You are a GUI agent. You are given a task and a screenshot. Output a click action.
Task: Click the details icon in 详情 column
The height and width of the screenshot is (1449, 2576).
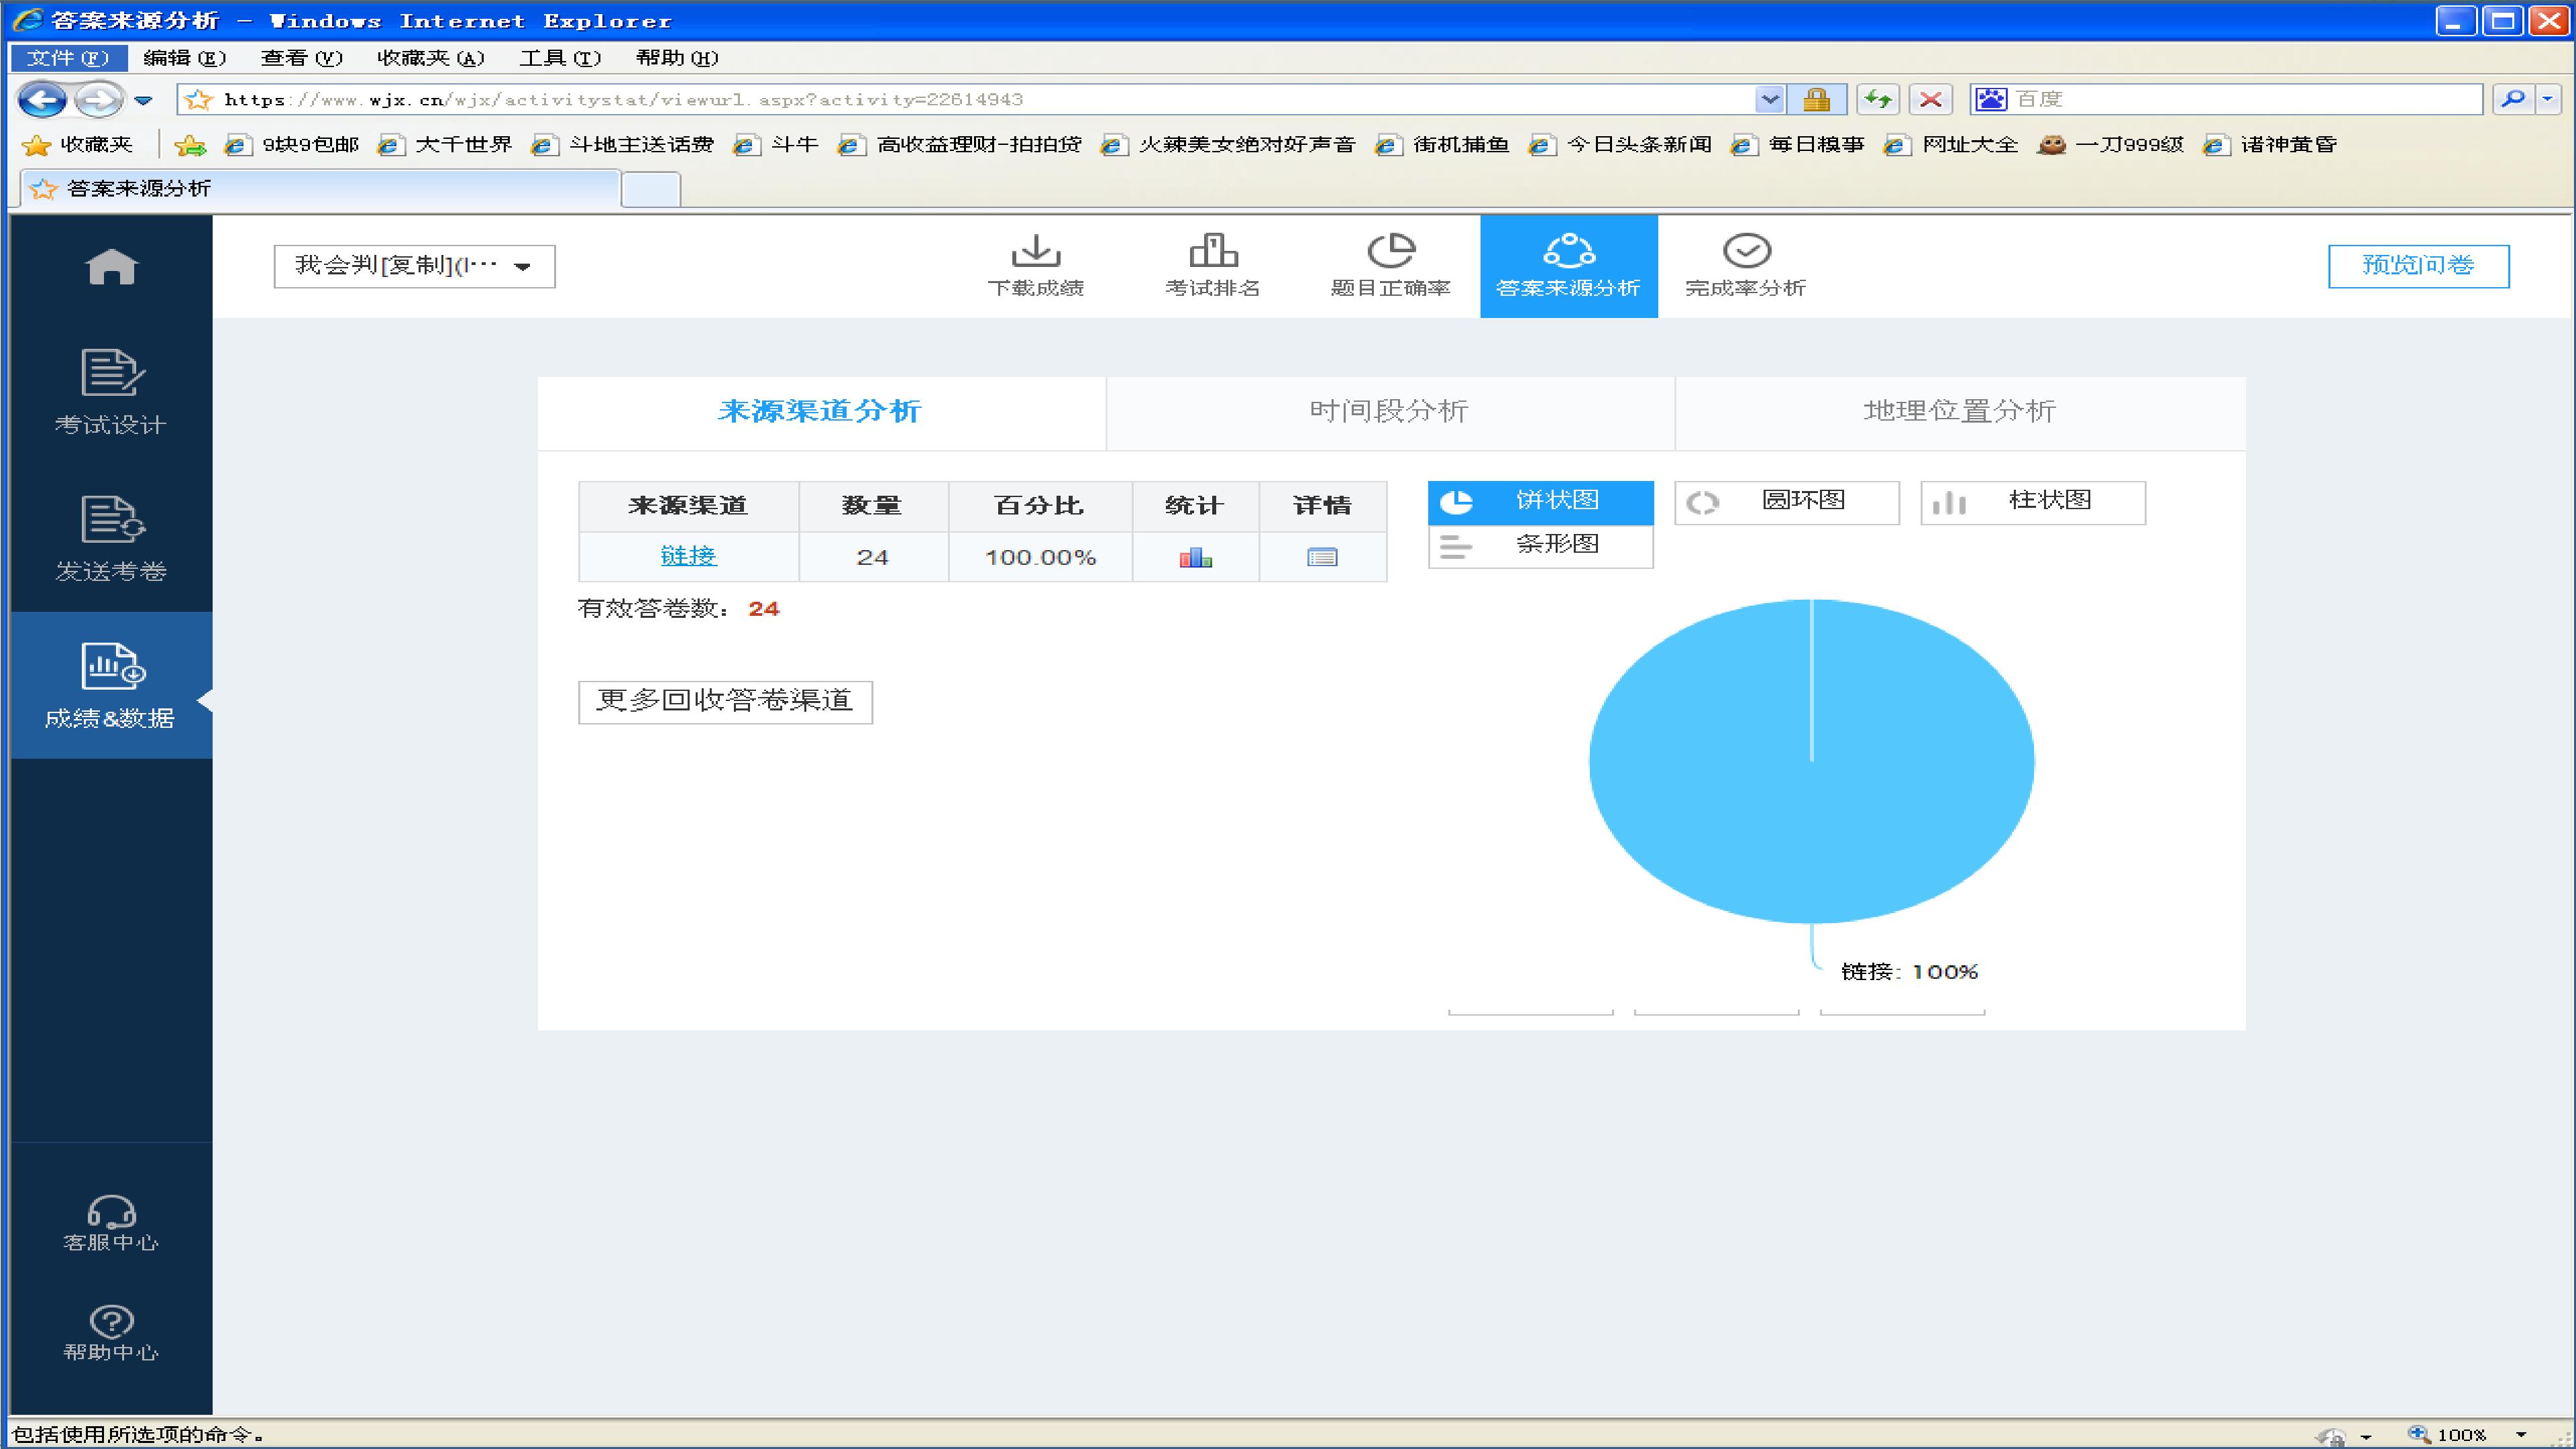(x=1322, y=557)
